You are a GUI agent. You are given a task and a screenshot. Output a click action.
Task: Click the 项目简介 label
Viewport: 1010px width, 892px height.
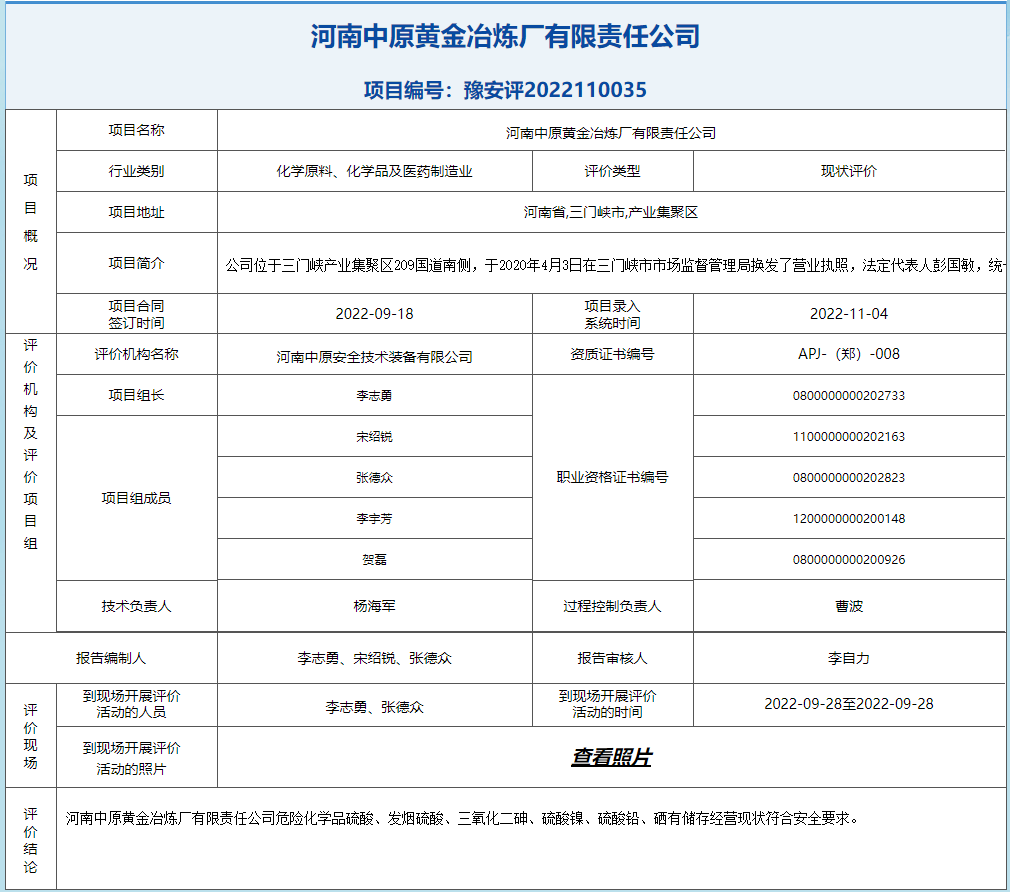[137, 263]
